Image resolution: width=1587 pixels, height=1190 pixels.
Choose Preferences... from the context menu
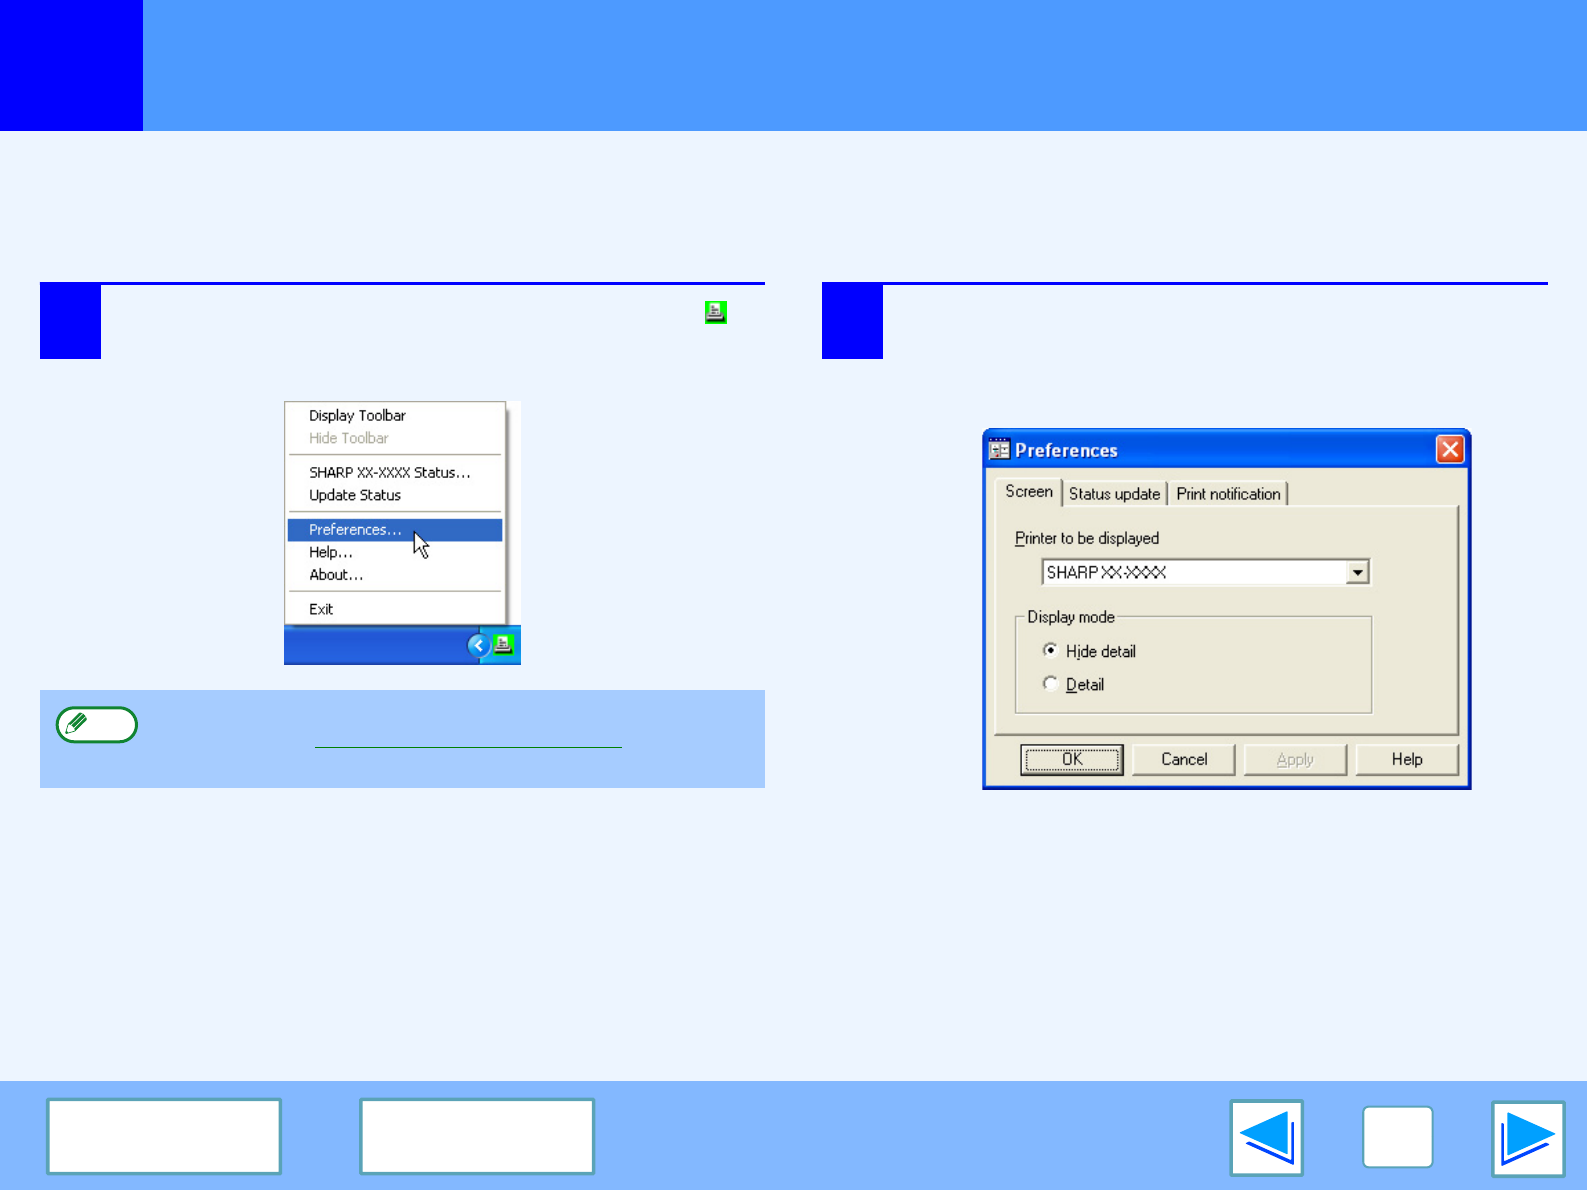355,530
